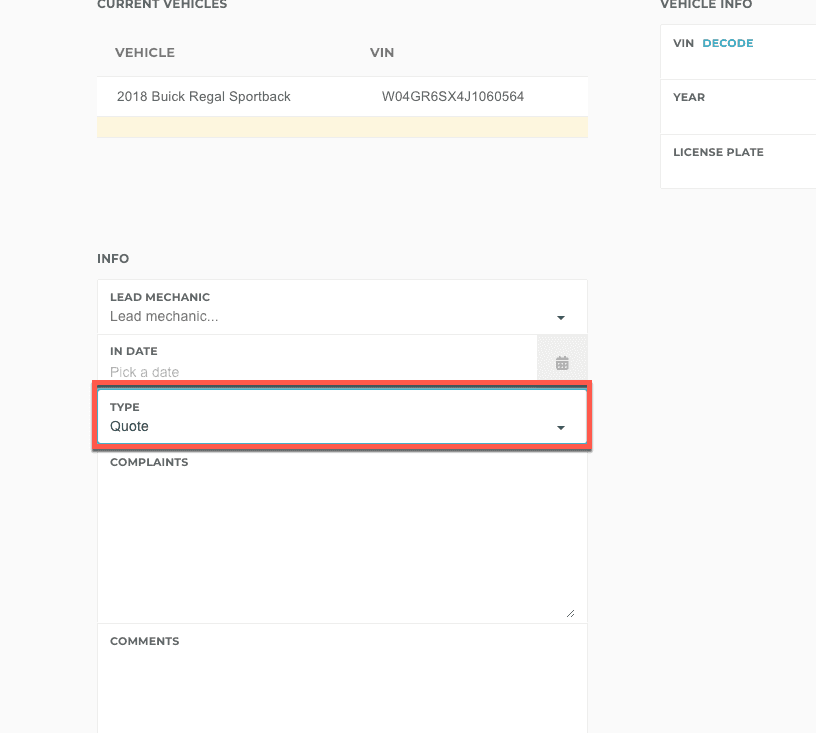Sort by the VIN column header

(382, 52)
